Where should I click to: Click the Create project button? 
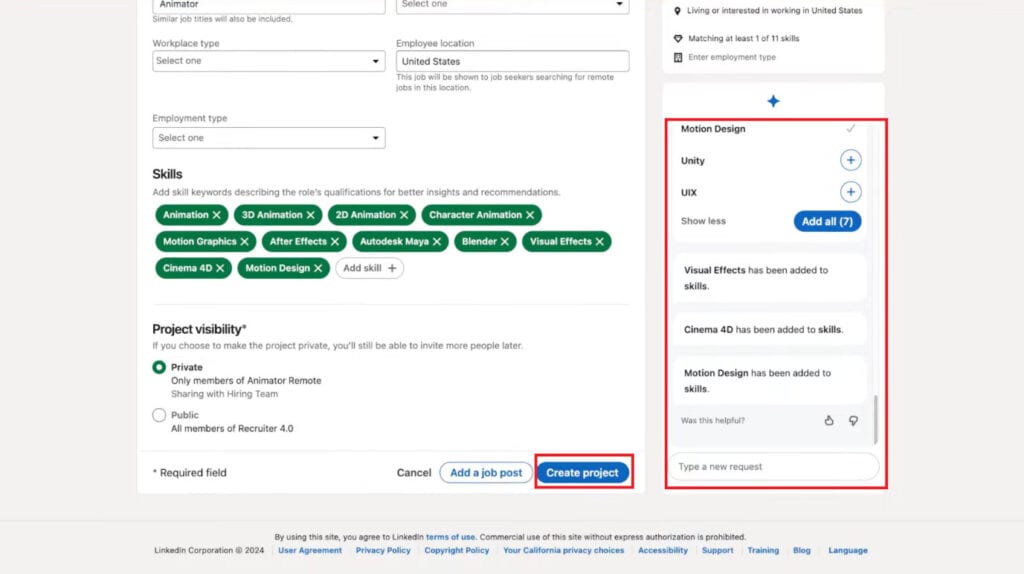583,473
